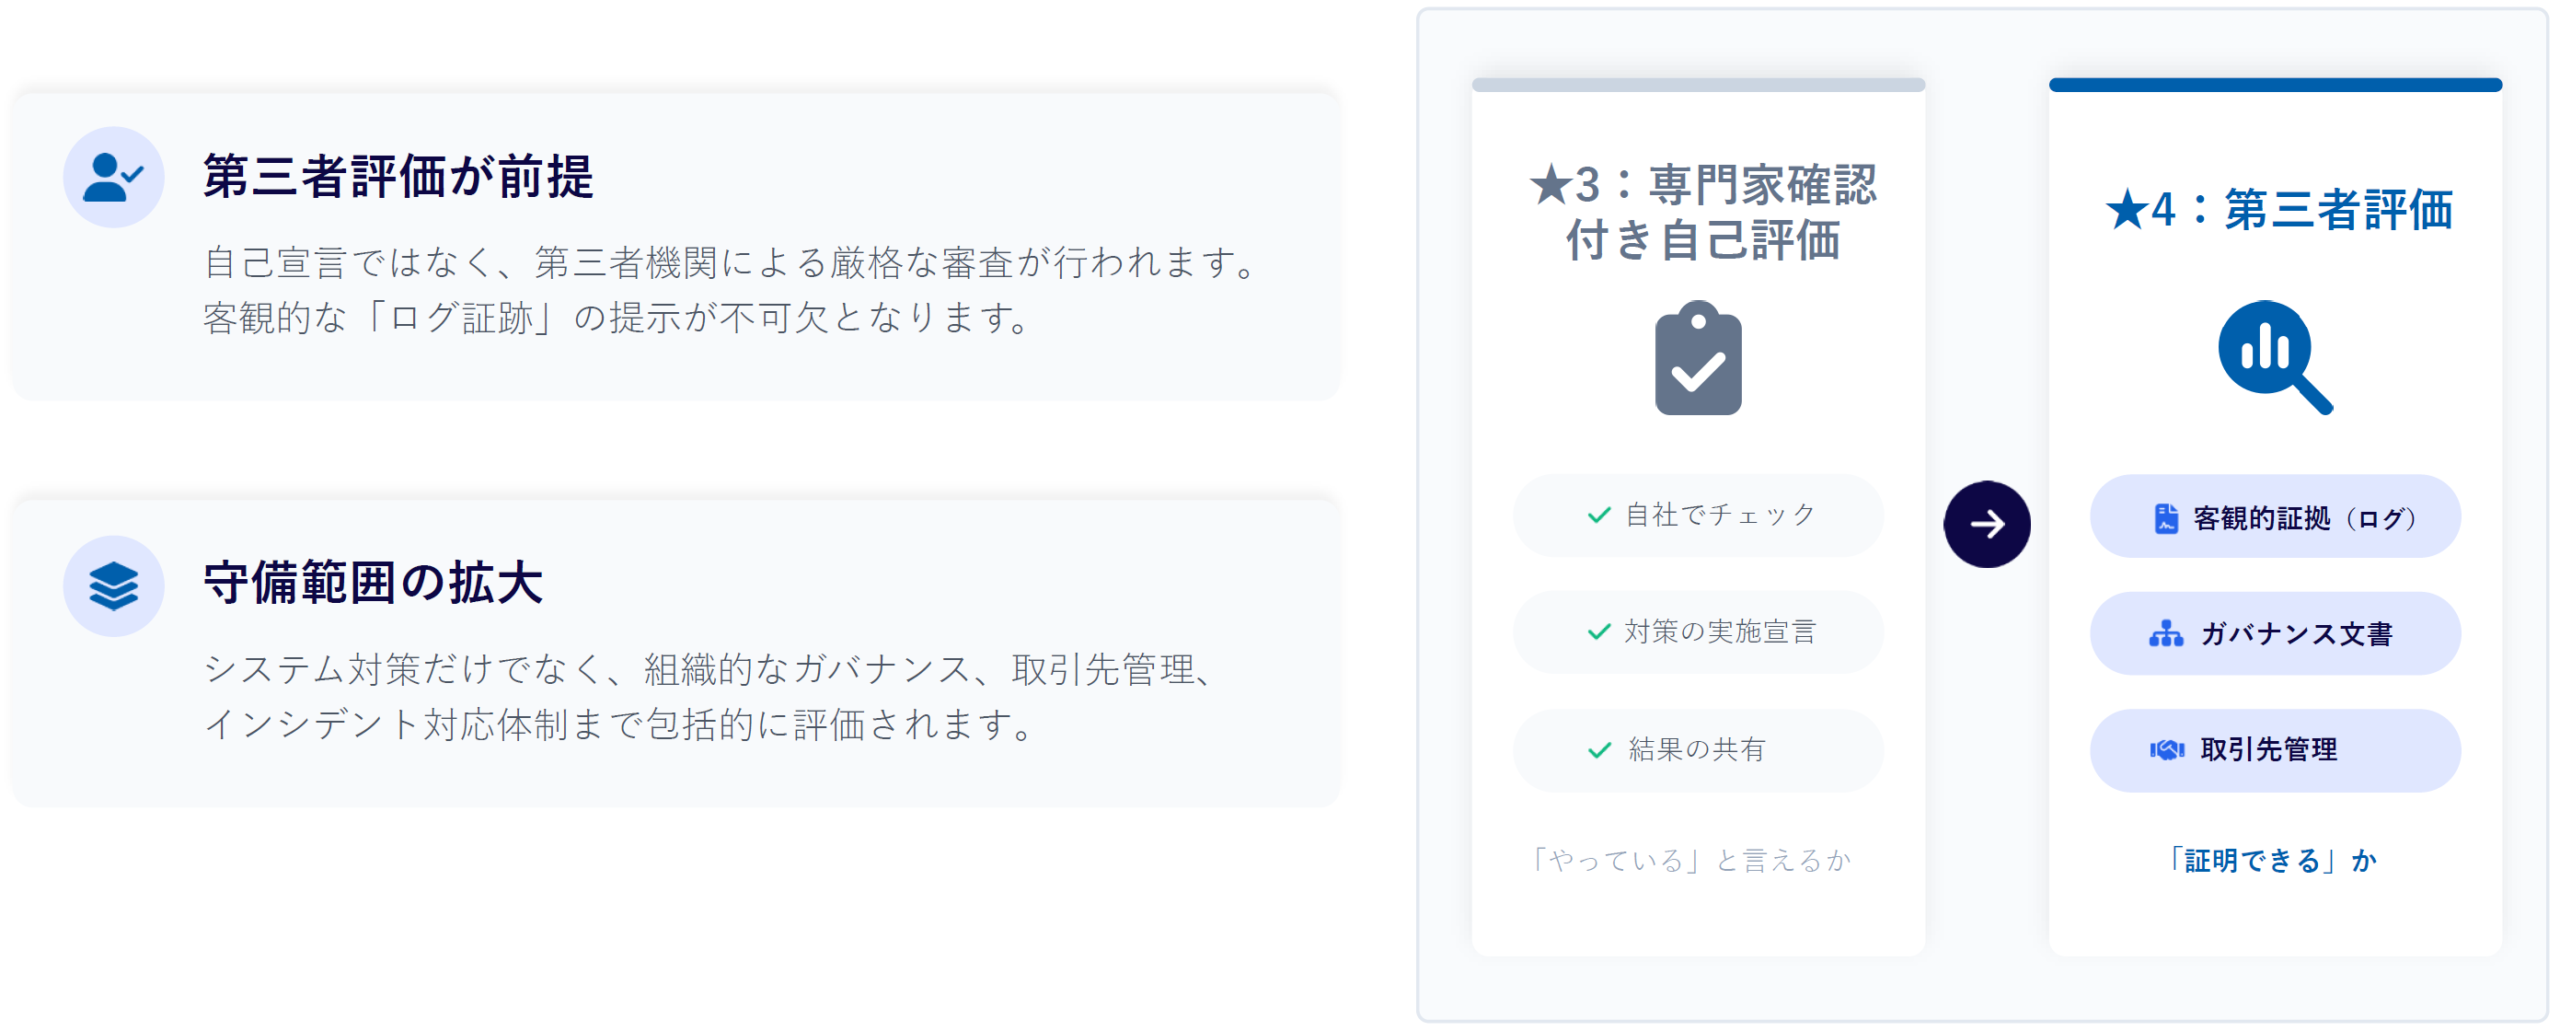2560x1031 pixels.
Task: Click the green checkmark next to 結果の共有
Action: [x=1598, y=750]
